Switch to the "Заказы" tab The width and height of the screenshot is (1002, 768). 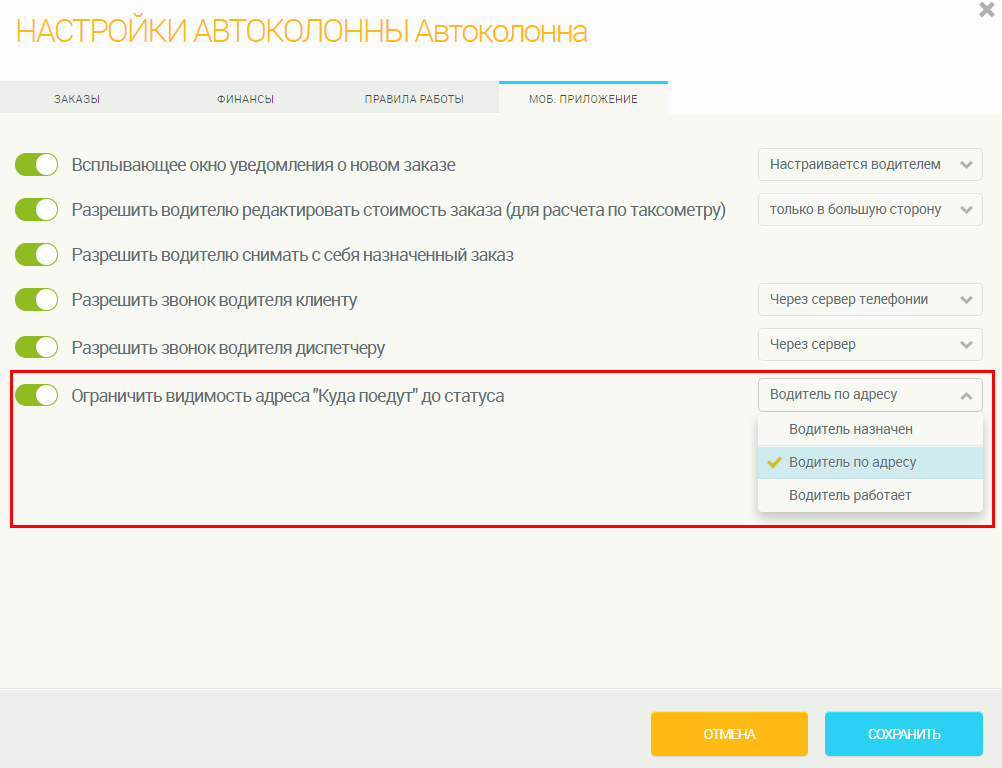pyautogui.click(x=77, y=99)
